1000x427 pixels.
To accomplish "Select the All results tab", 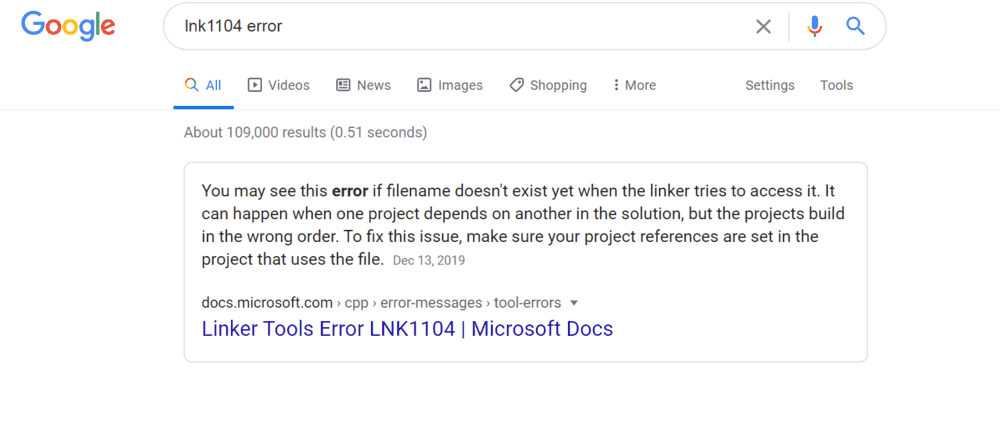I will click(203, 86).
